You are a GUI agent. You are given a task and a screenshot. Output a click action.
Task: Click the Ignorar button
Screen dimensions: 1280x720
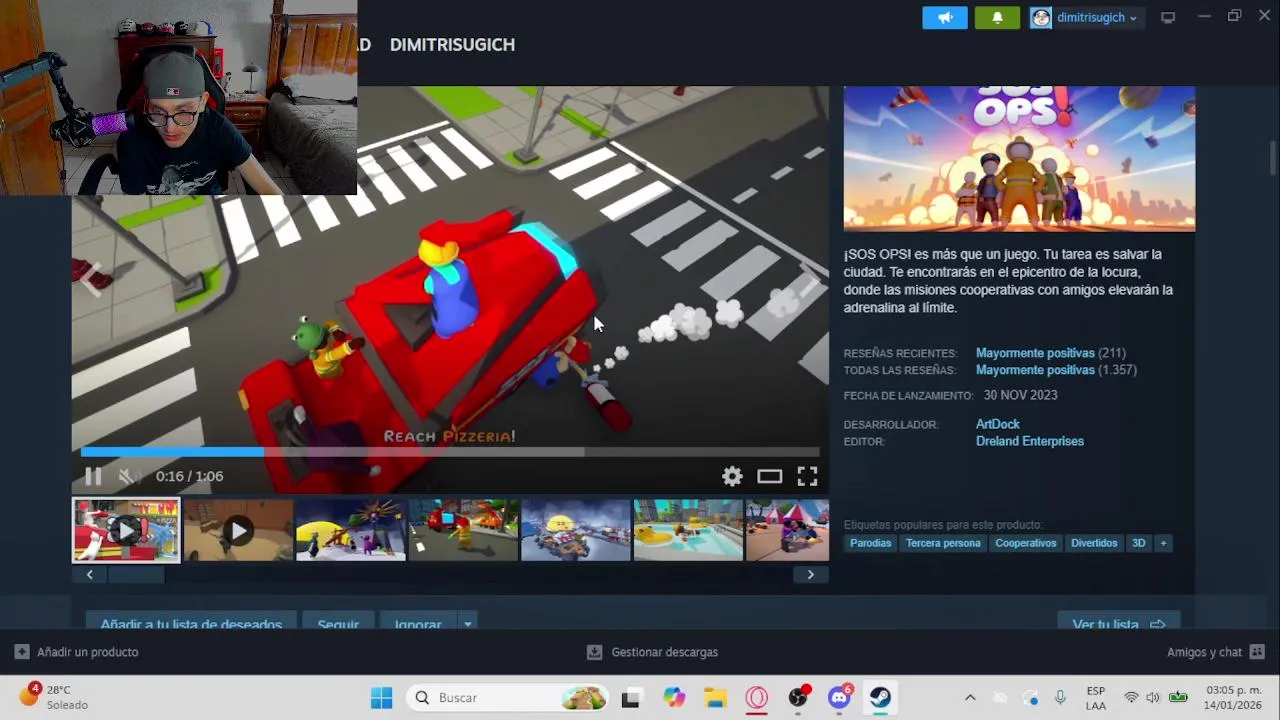pyautogui.click(x=418, y=622)
